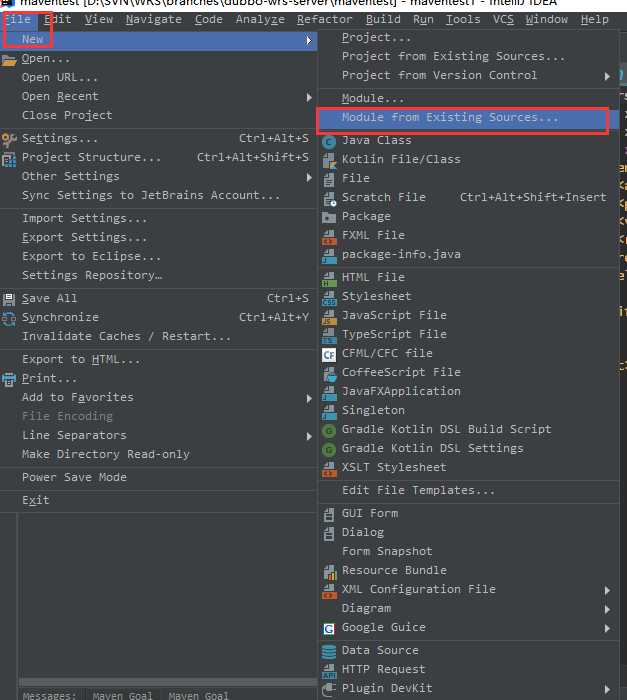Click the Gradle Kotlin DSL Build Script icon

point(329,431)
